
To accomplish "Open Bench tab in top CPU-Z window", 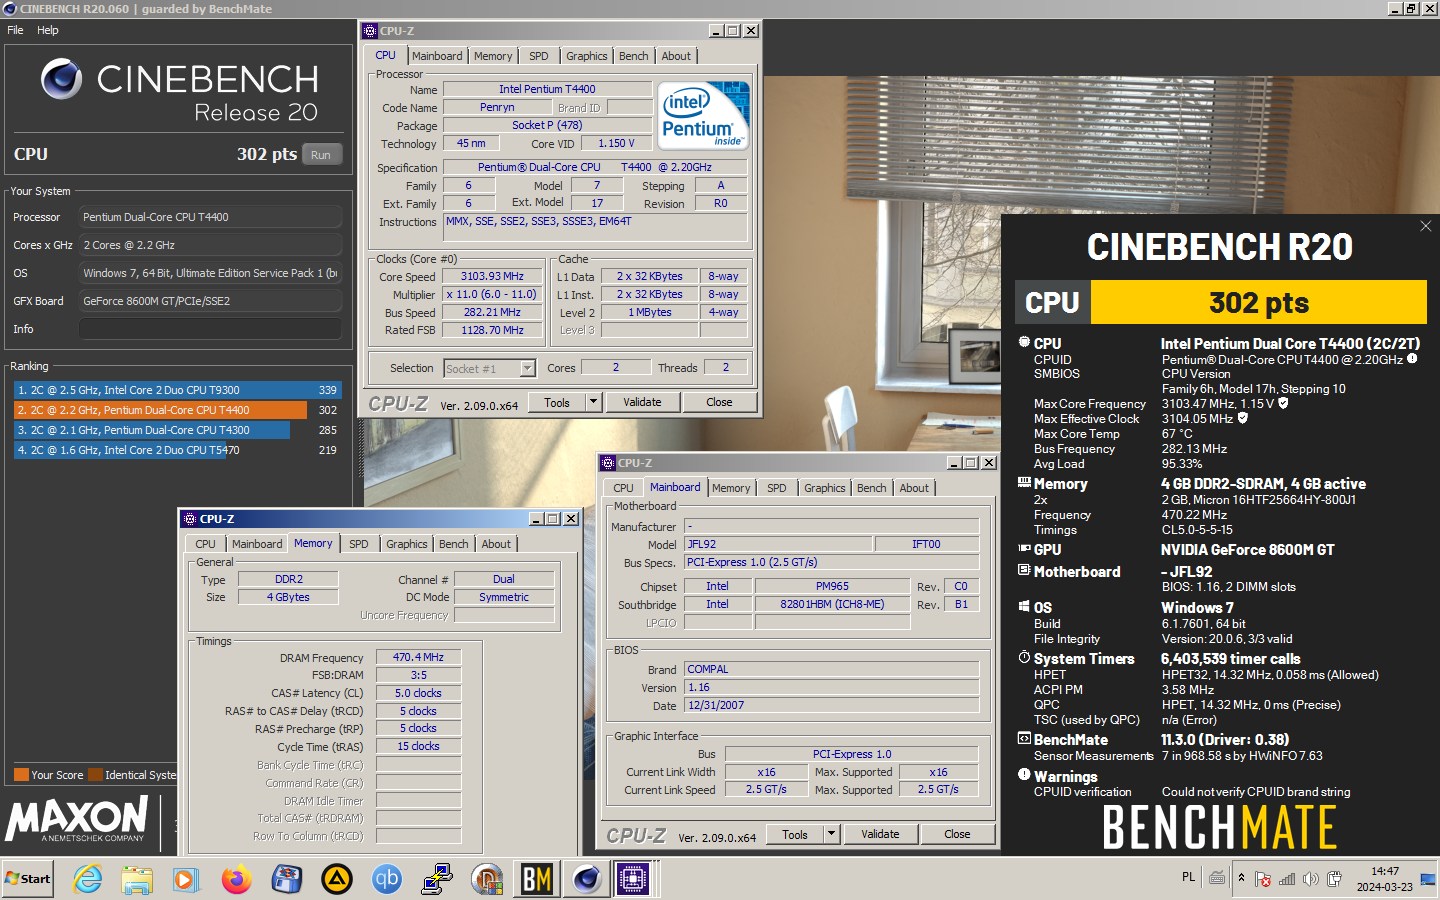I will pyautogui.click(x=633, y=56).
